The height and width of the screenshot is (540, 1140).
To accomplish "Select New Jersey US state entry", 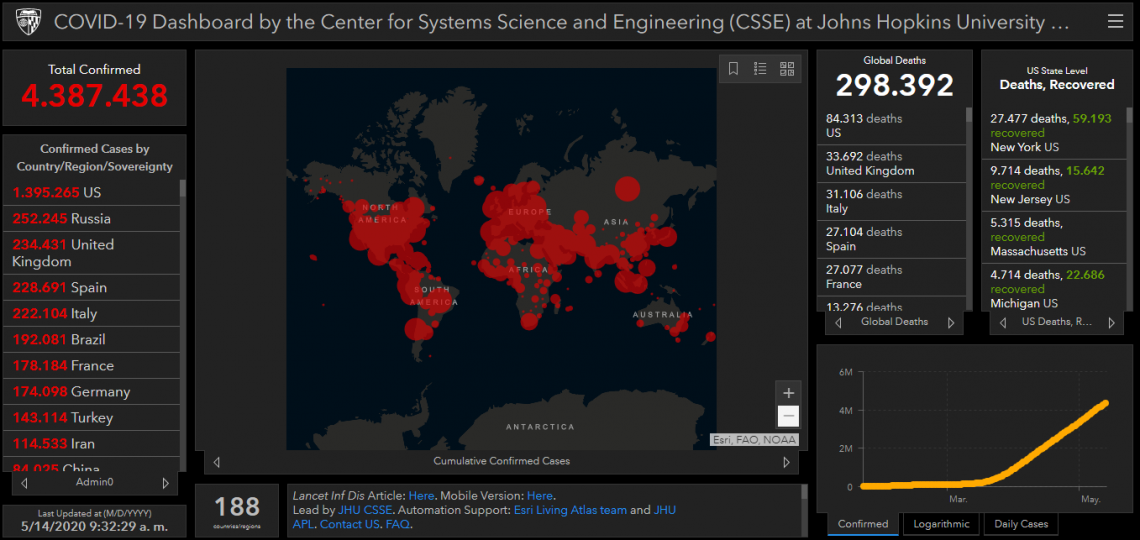I will pyautogui.click(x=1056, y=185).
